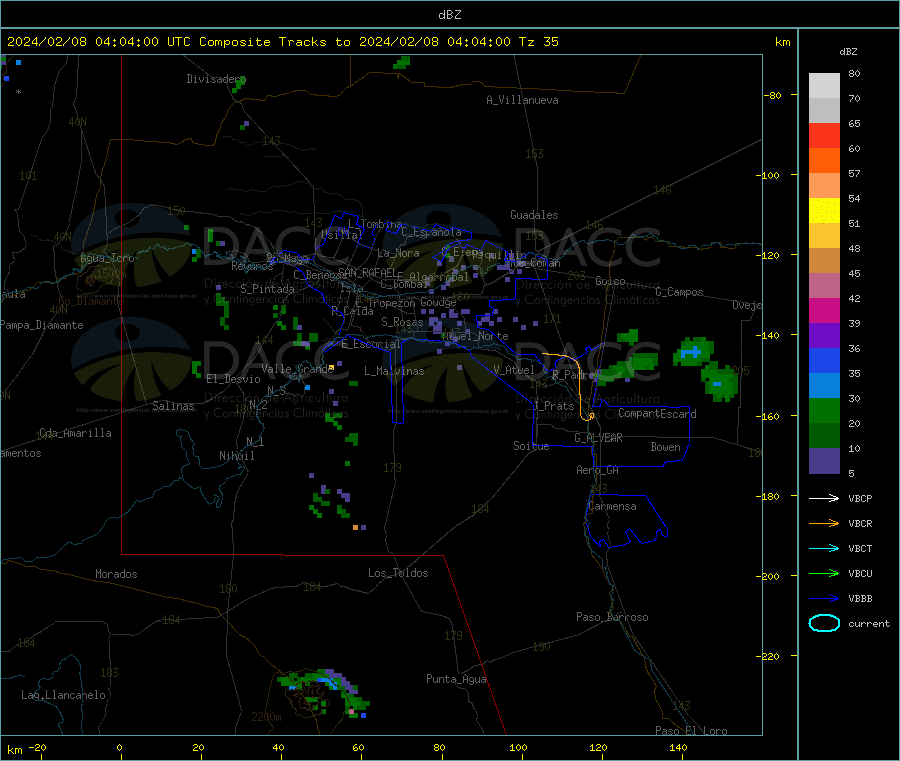900x761 pixels.
Task: Select the orange 57-60 dBZ color swatch
Action: coord(824,161)
